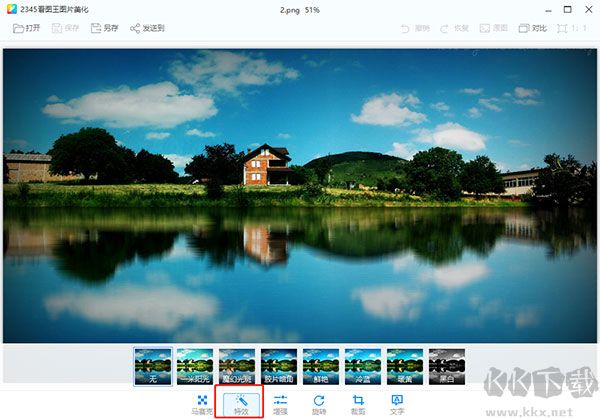Click the 撤销 undo button
Image resolution: width=600 pixels, height=419 pixels.
pos(415,28)
